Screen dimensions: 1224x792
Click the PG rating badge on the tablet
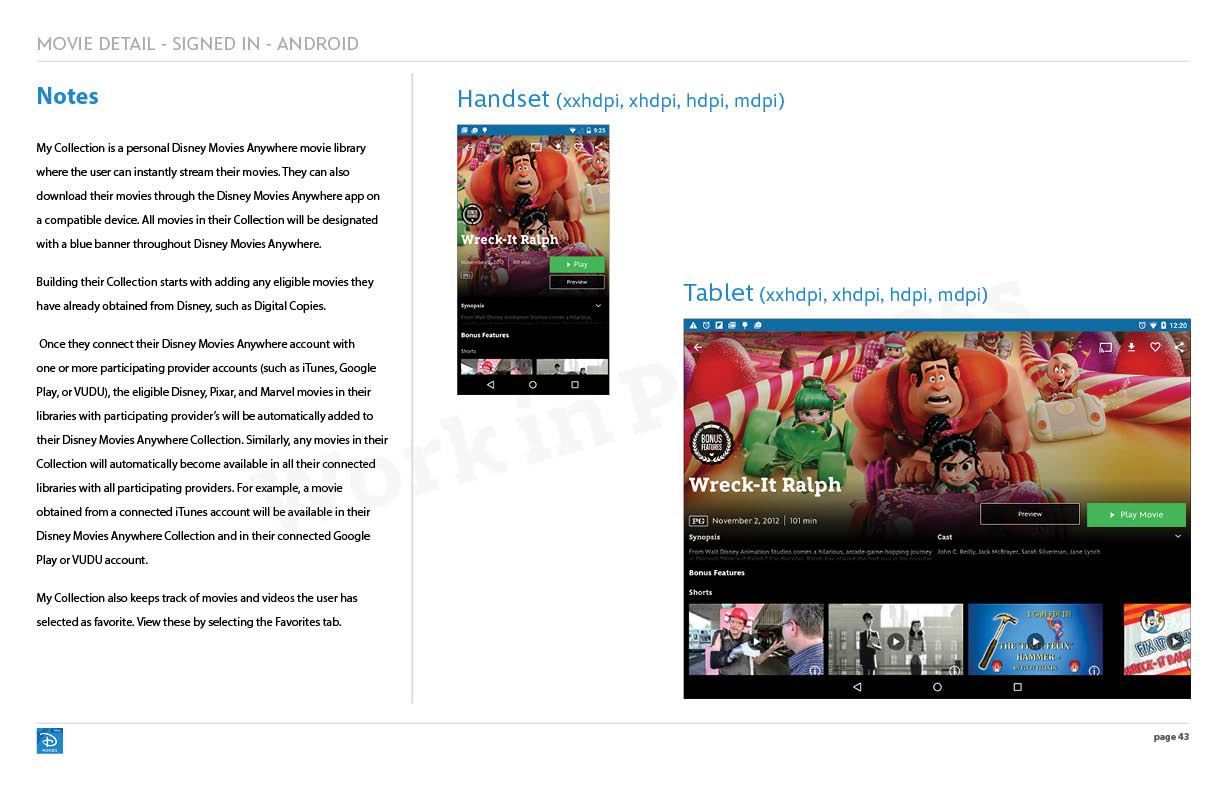698,521
